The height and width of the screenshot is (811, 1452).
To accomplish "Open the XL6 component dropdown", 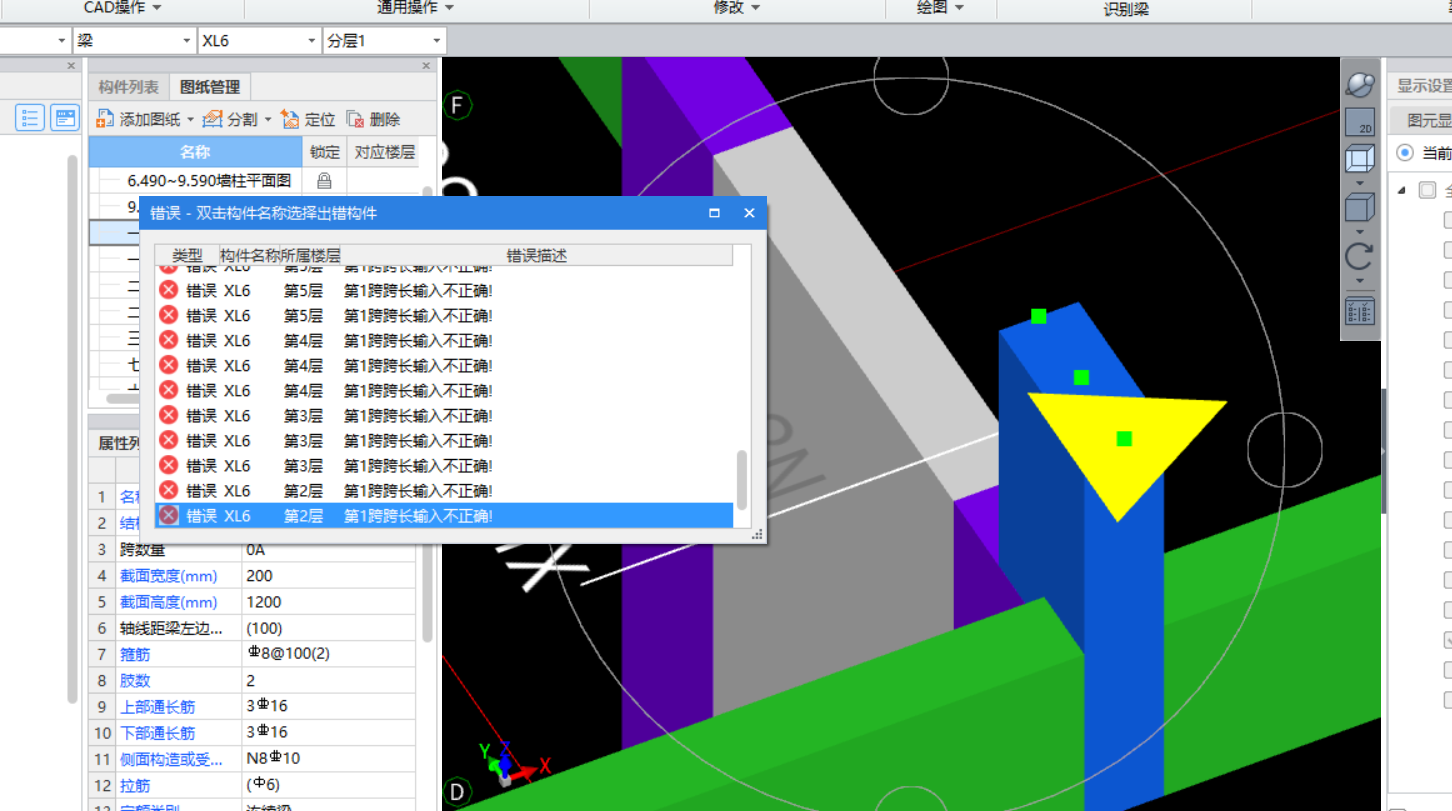I will 312,41.
